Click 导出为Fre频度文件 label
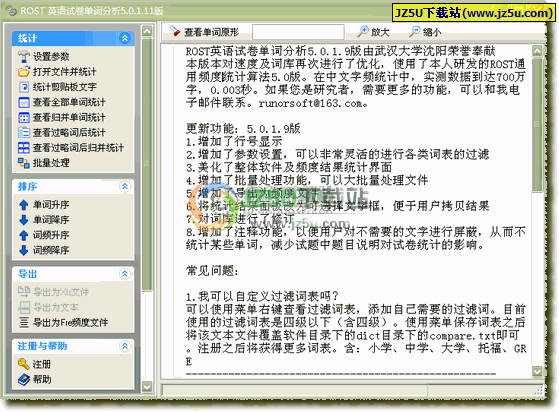This screenshot has width=559, height=412. pos(70,323)
